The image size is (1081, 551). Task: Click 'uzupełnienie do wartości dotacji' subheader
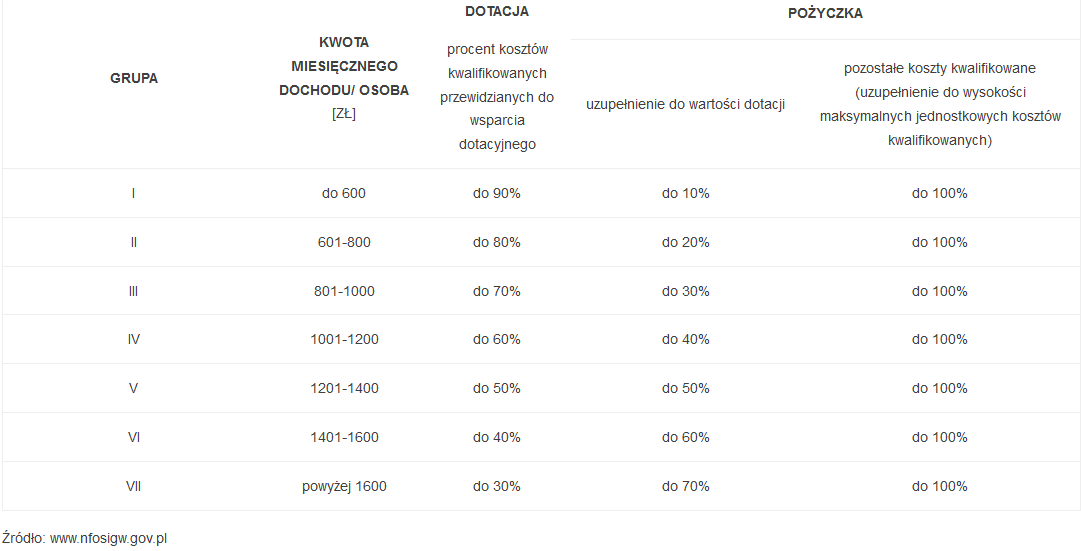[x=685, y=105]
